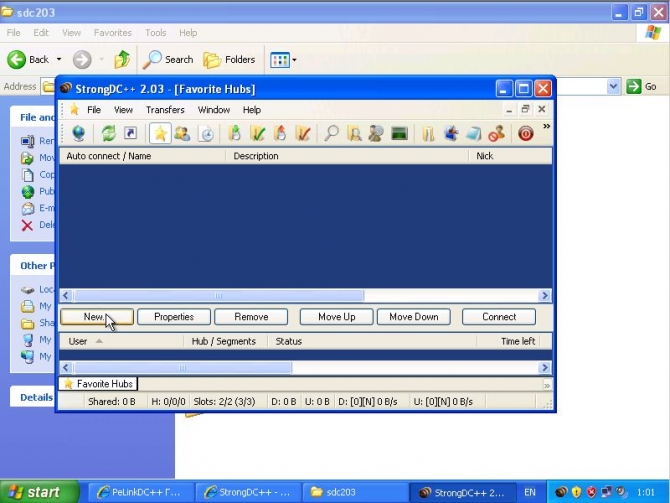Sort by Auto connect / Name column header

(143, 156)
